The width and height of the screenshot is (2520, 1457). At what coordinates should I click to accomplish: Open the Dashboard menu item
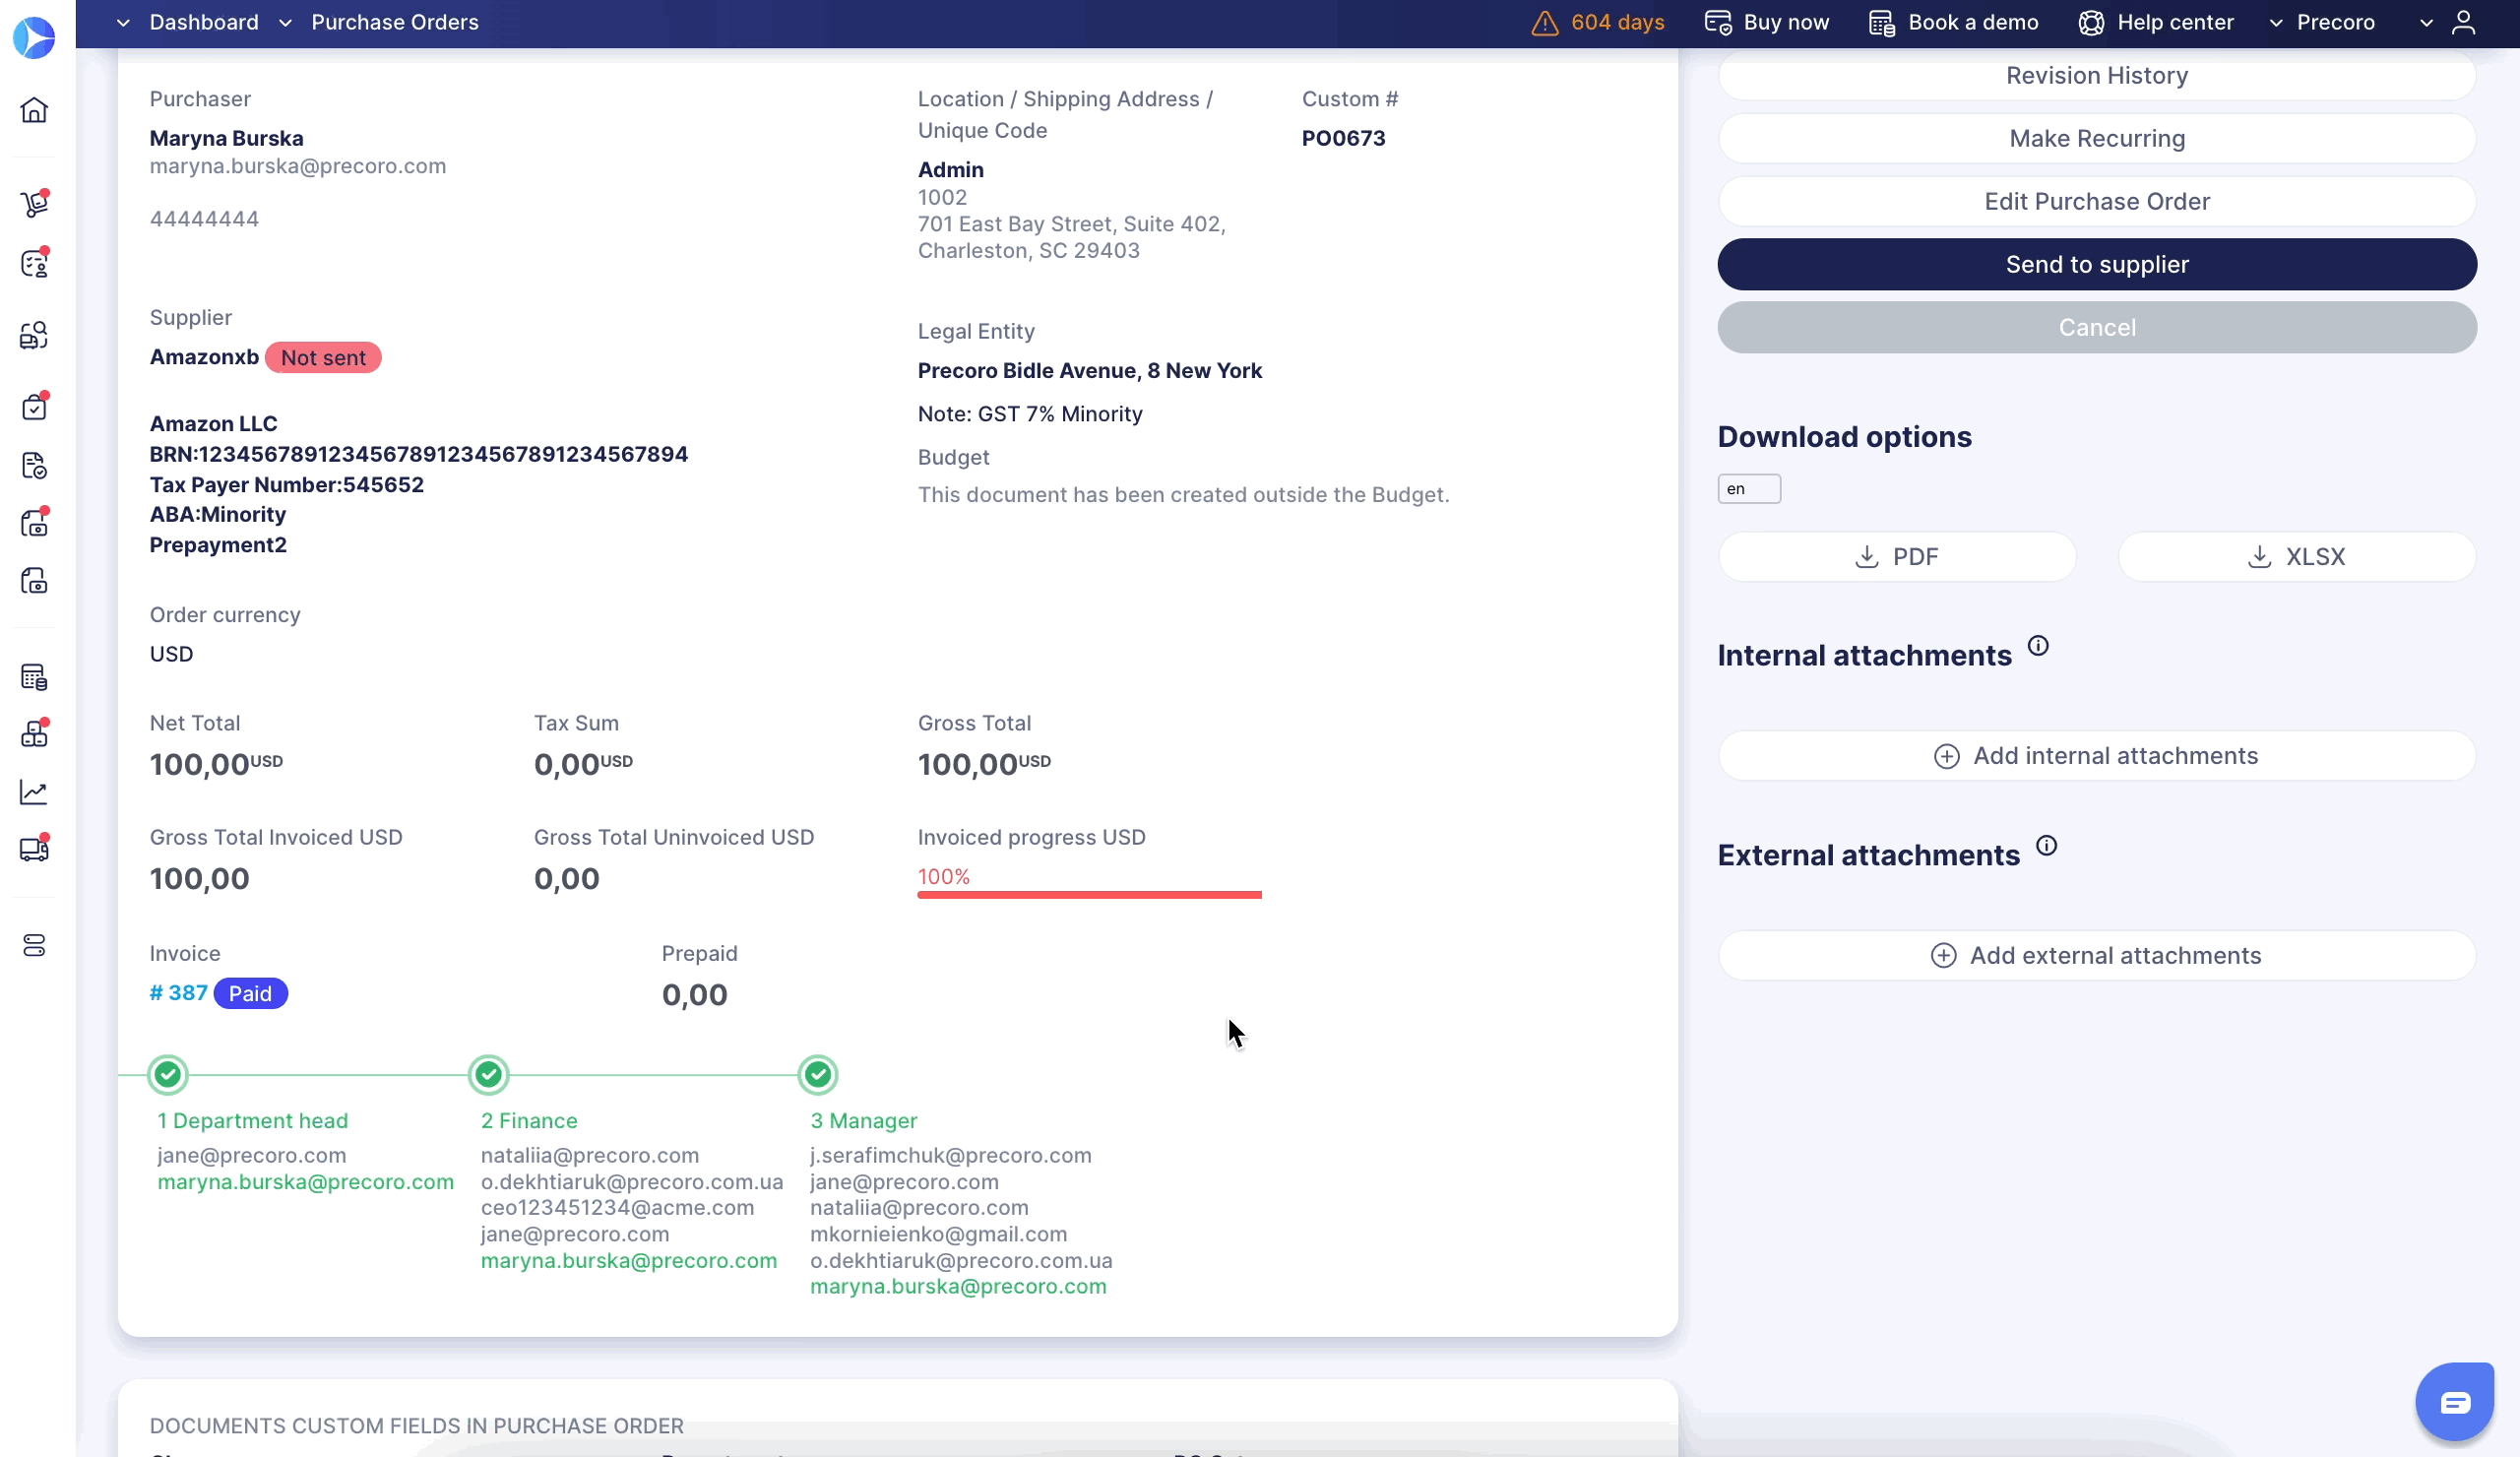pos(204,22)
